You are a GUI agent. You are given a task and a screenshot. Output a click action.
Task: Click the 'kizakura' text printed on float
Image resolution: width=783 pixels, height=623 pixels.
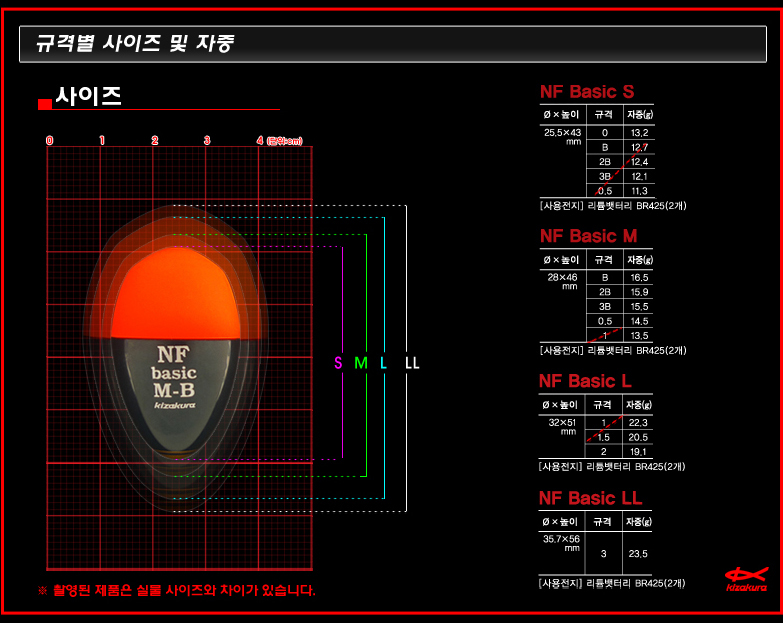tap(174, 405)
